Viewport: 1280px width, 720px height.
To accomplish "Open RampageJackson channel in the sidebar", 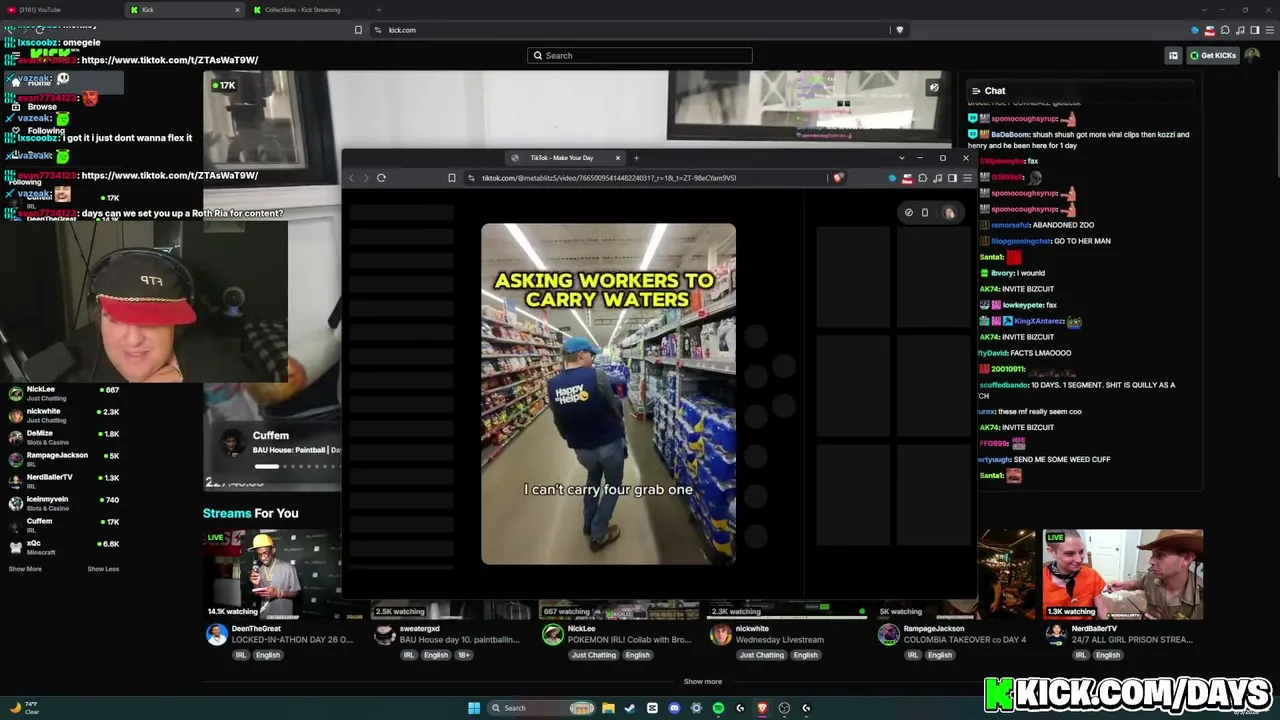I will [64, 459].
